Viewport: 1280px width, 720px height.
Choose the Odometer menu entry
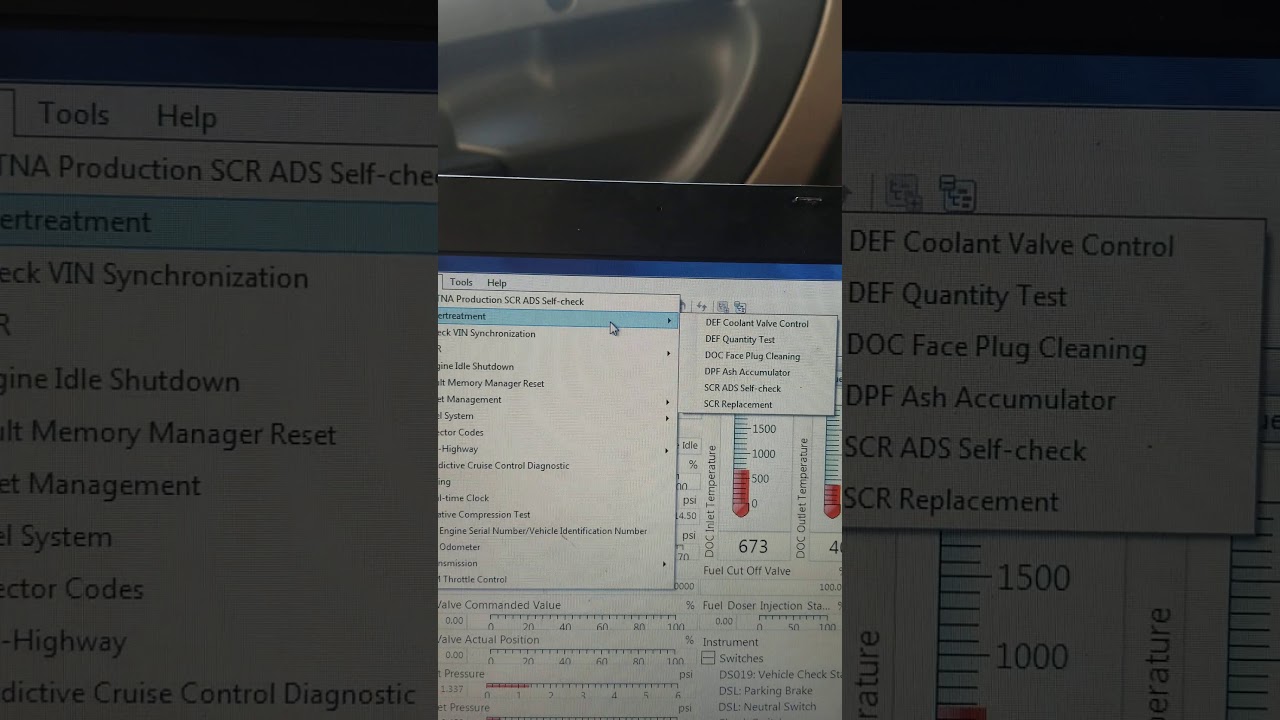(x=460, y=547)
